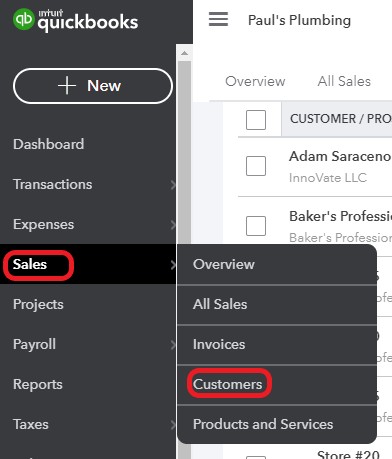Expand the Transactions submenu arrow

pyautogui.click(x=173, y=185)
